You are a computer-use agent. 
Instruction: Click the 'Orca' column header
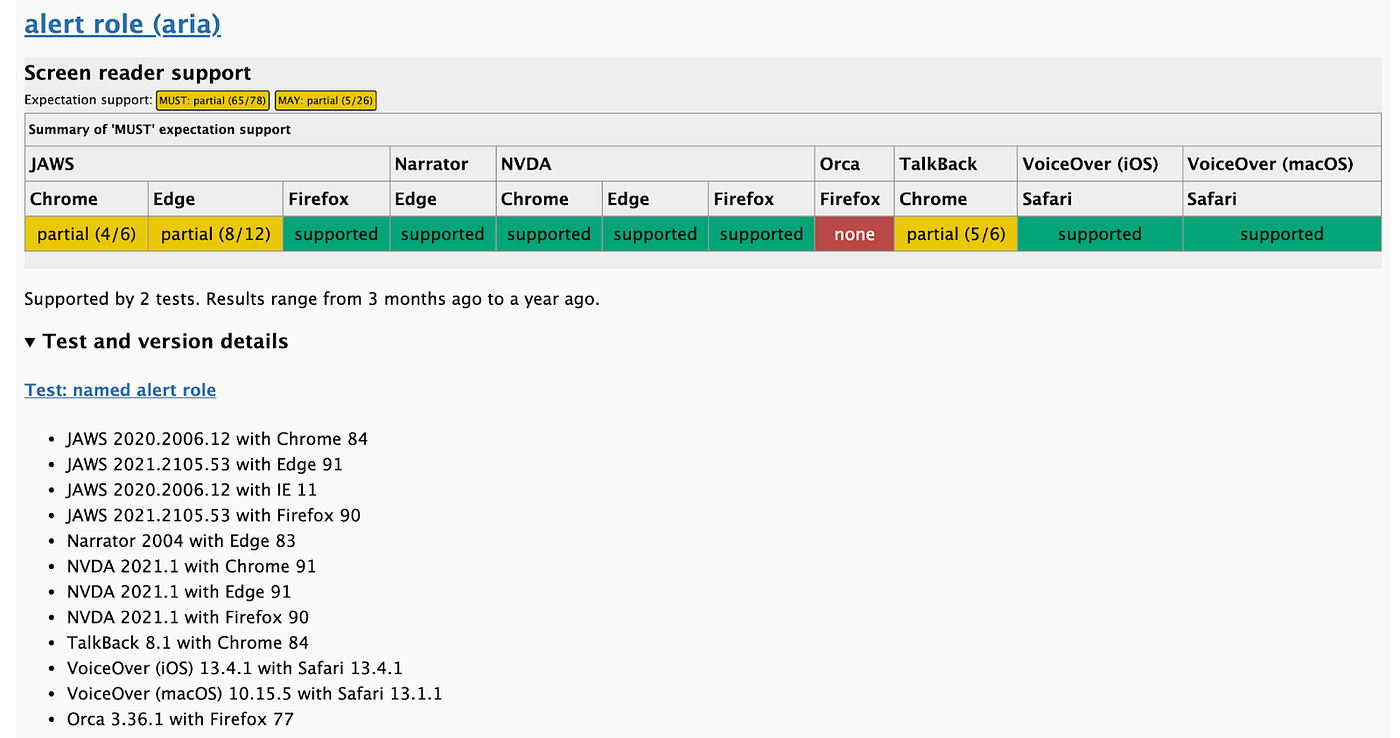(x=854, y=164)
